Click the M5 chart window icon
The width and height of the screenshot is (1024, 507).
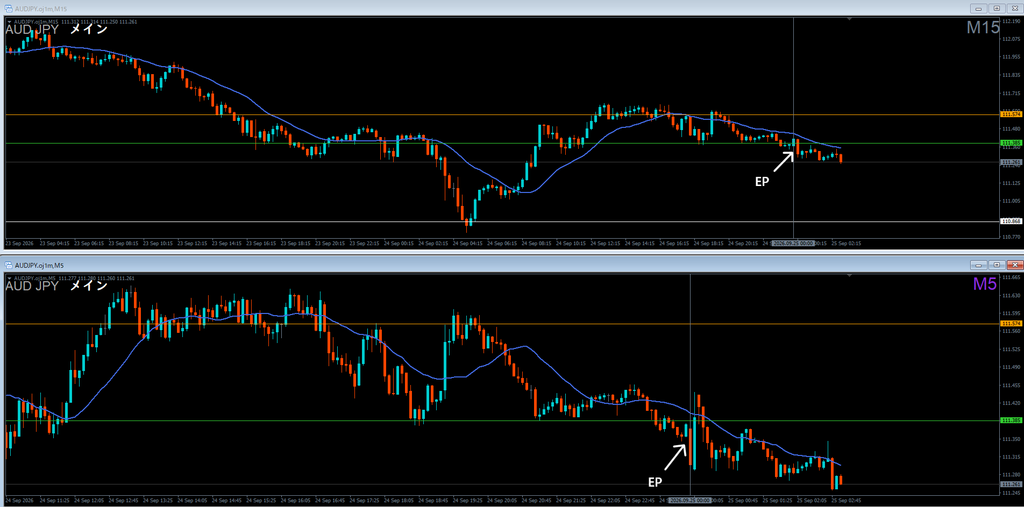[8, 265]
